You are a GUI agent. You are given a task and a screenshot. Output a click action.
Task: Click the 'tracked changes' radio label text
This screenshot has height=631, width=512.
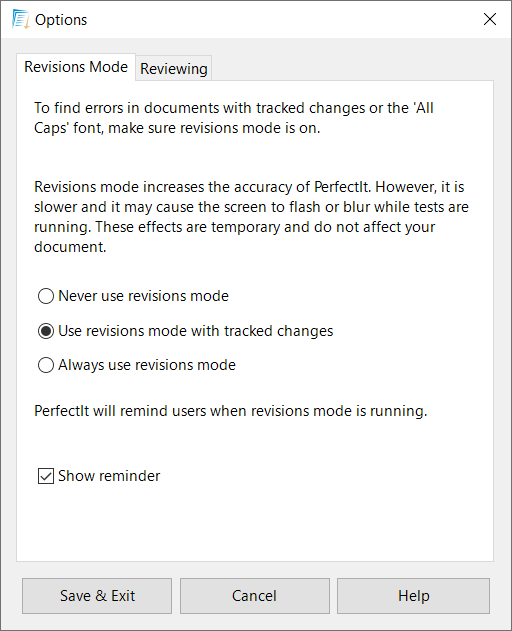point(196,331)
